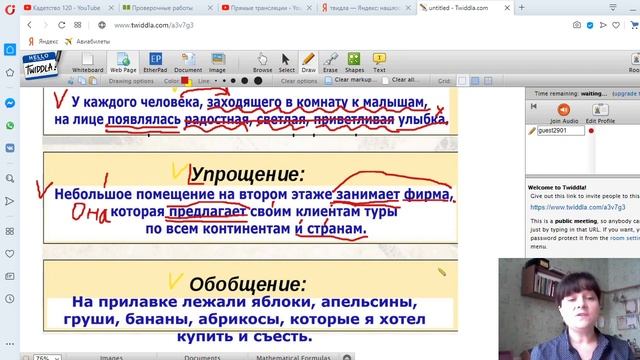Switch to the твидла Яндекс tab
Screen dimensions: 640x360
coord(366,8)
